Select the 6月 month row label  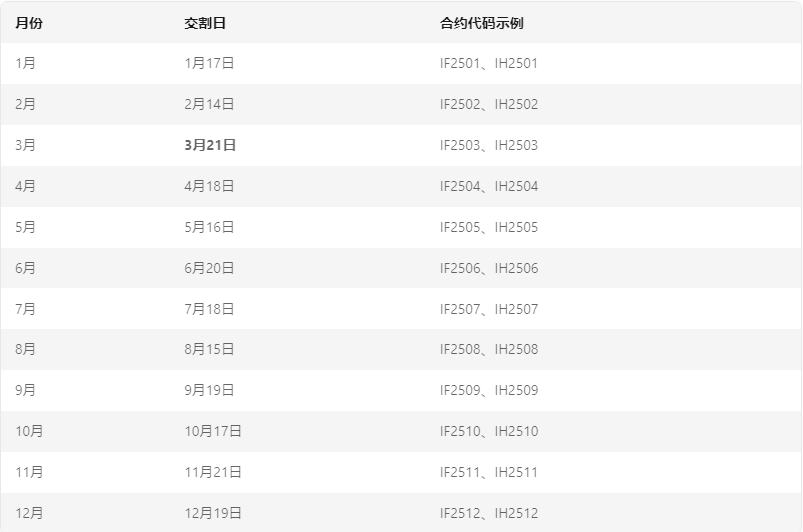point(25,268)
